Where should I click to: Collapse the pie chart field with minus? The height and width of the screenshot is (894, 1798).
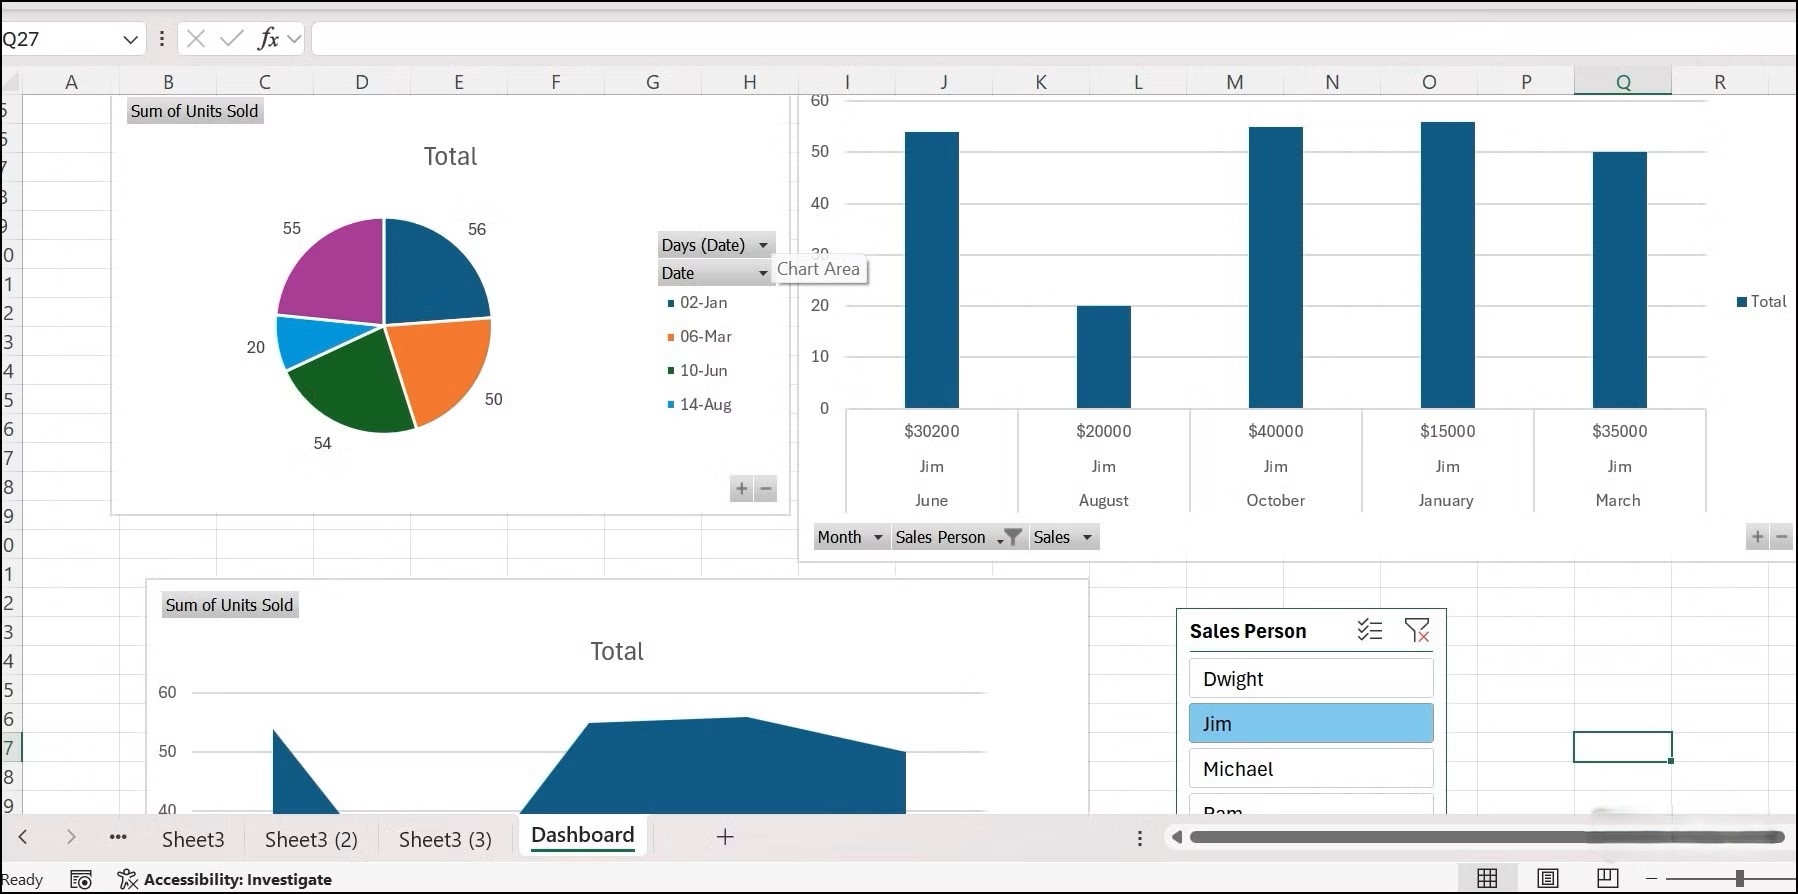click(x=766, y=489)
